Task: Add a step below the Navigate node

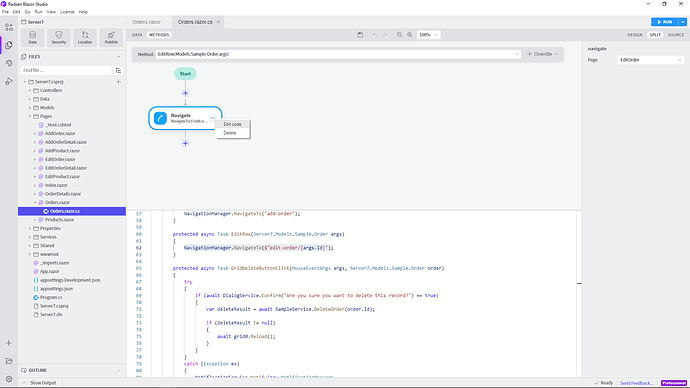Action: click(x=185, y=143)
